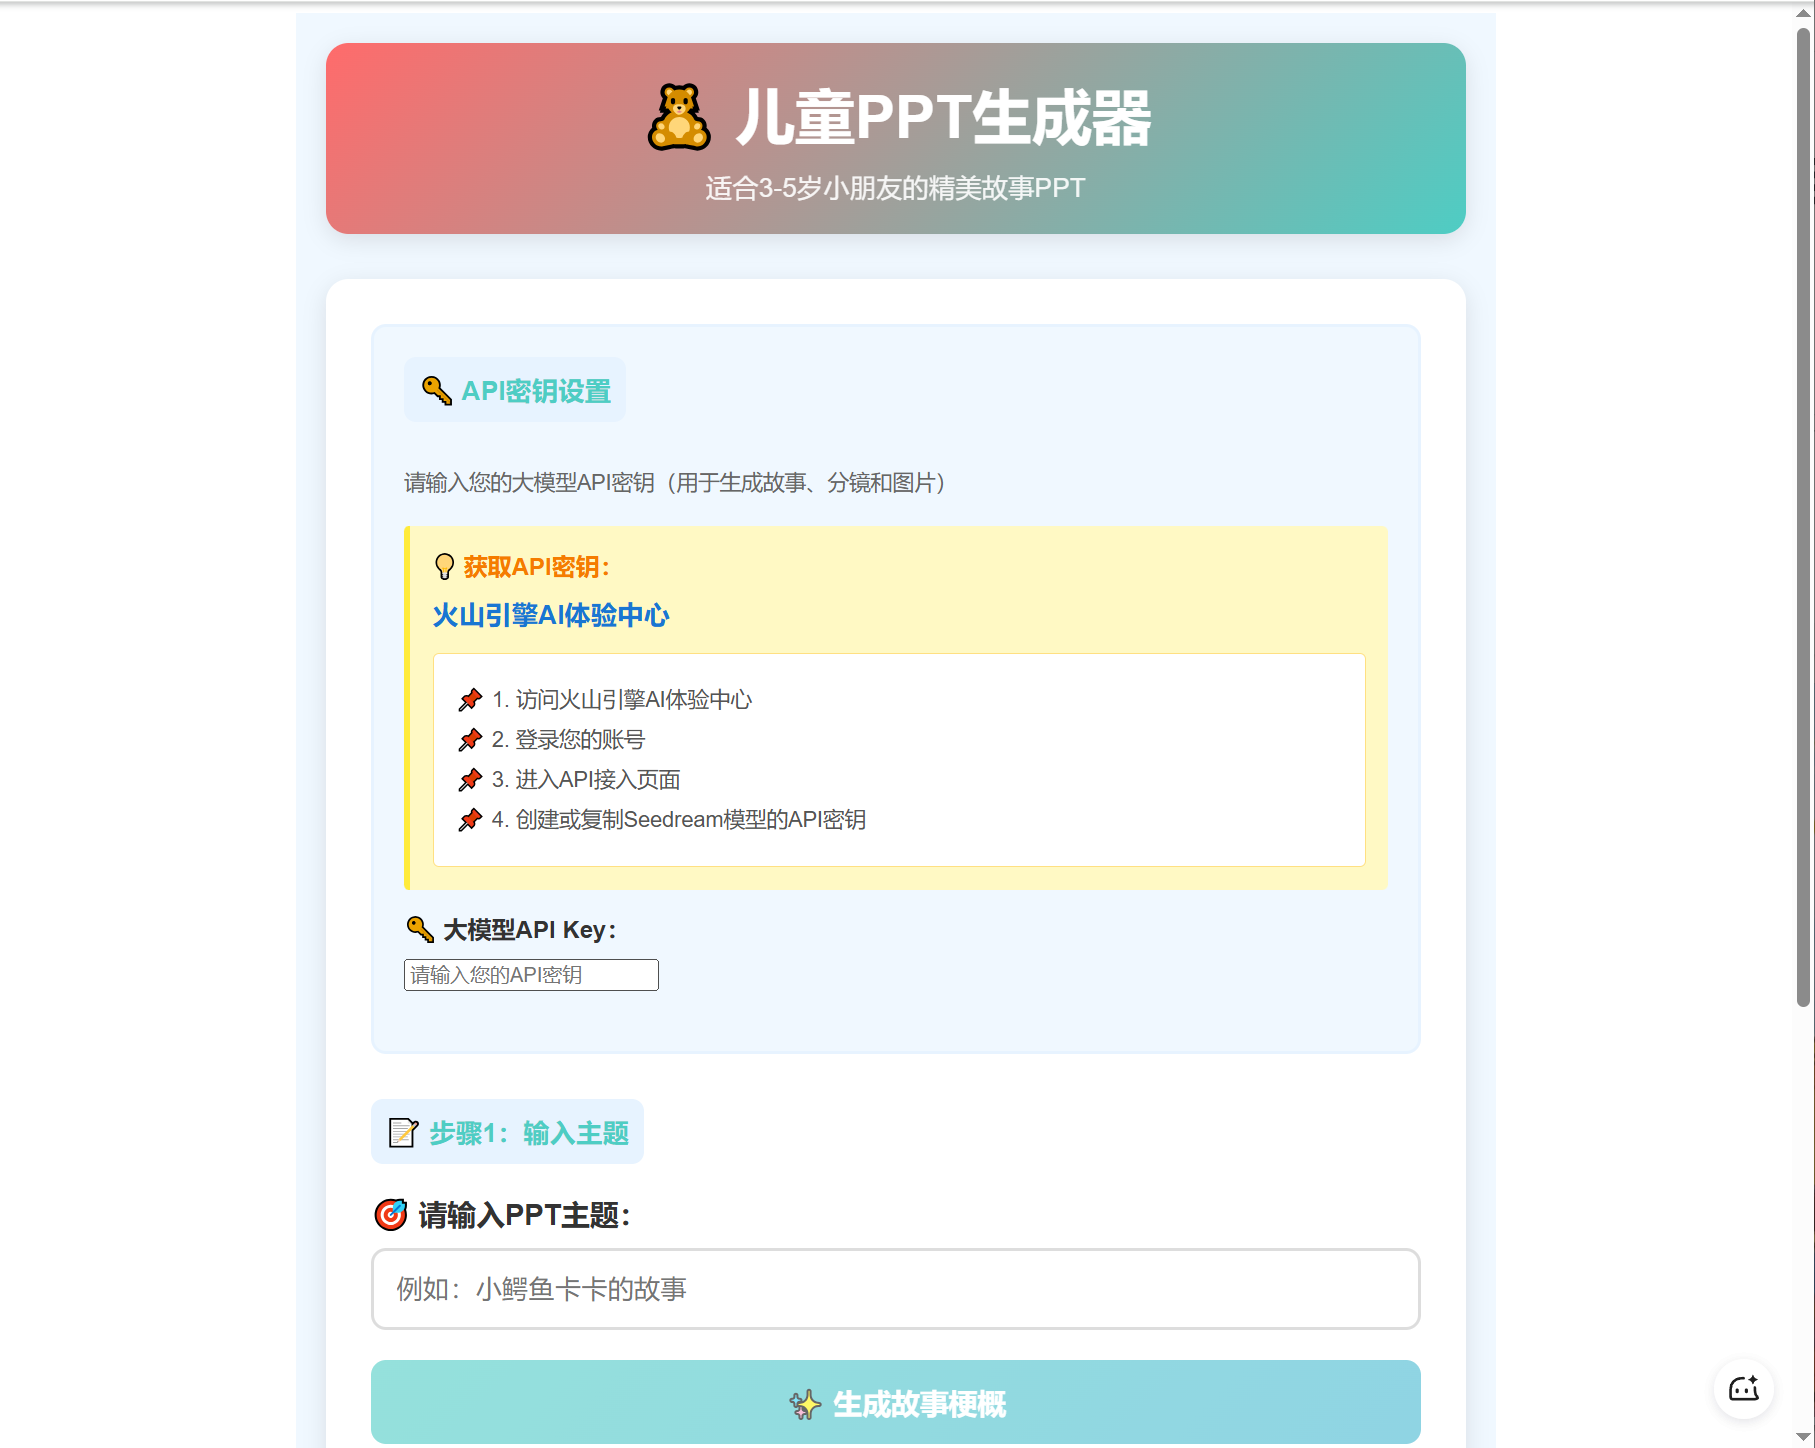Click the lightbulb icon beside 获取API密钥

coord(445,567)
